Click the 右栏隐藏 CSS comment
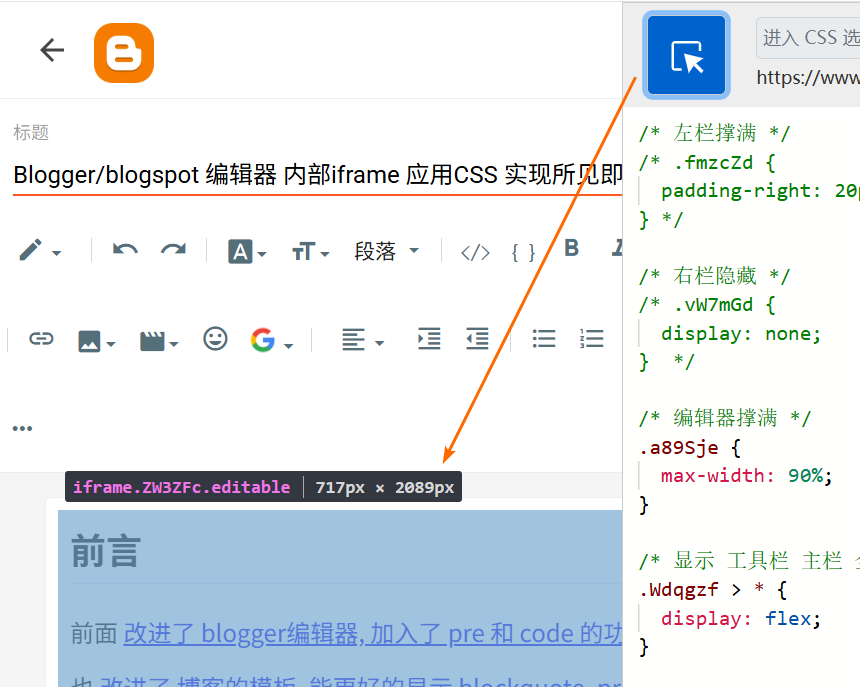 pyautogui.click(x=715, y=276)
